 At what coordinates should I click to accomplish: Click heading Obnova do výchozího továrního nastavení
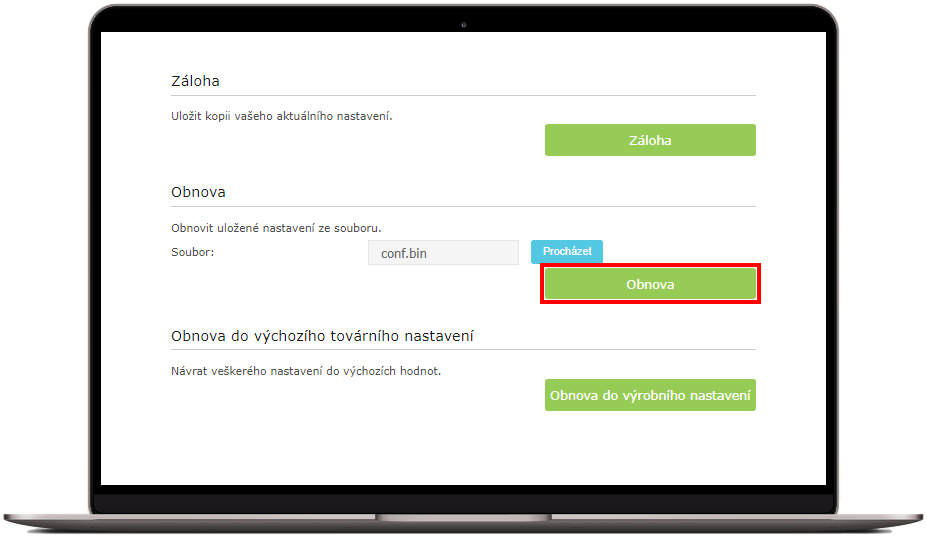click(322, 336)
